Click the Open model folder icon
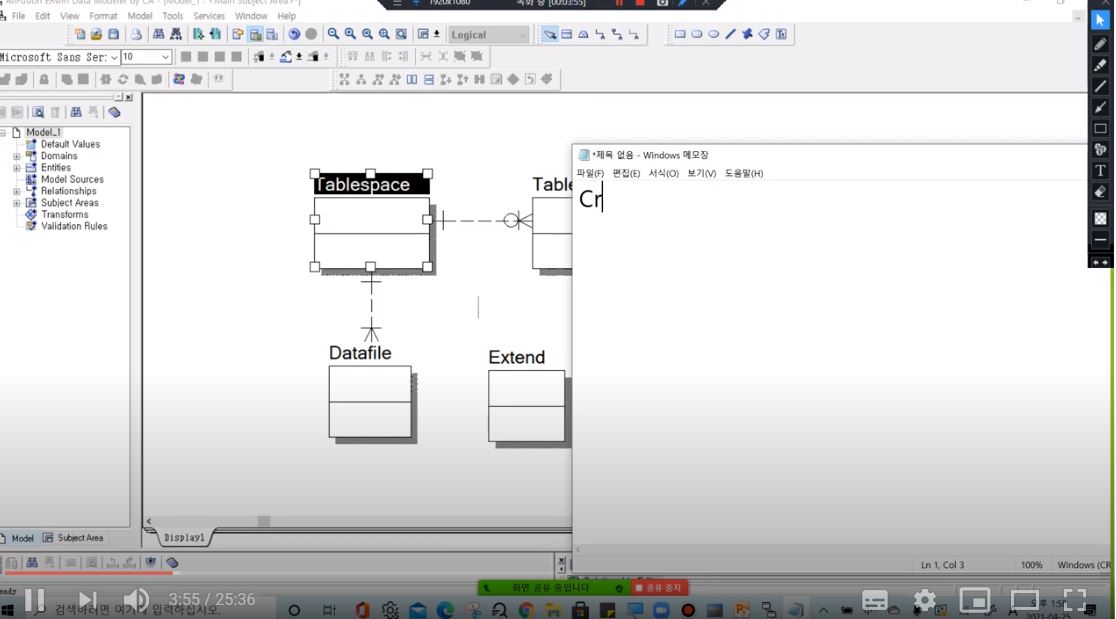 click(x=96, y=34)
